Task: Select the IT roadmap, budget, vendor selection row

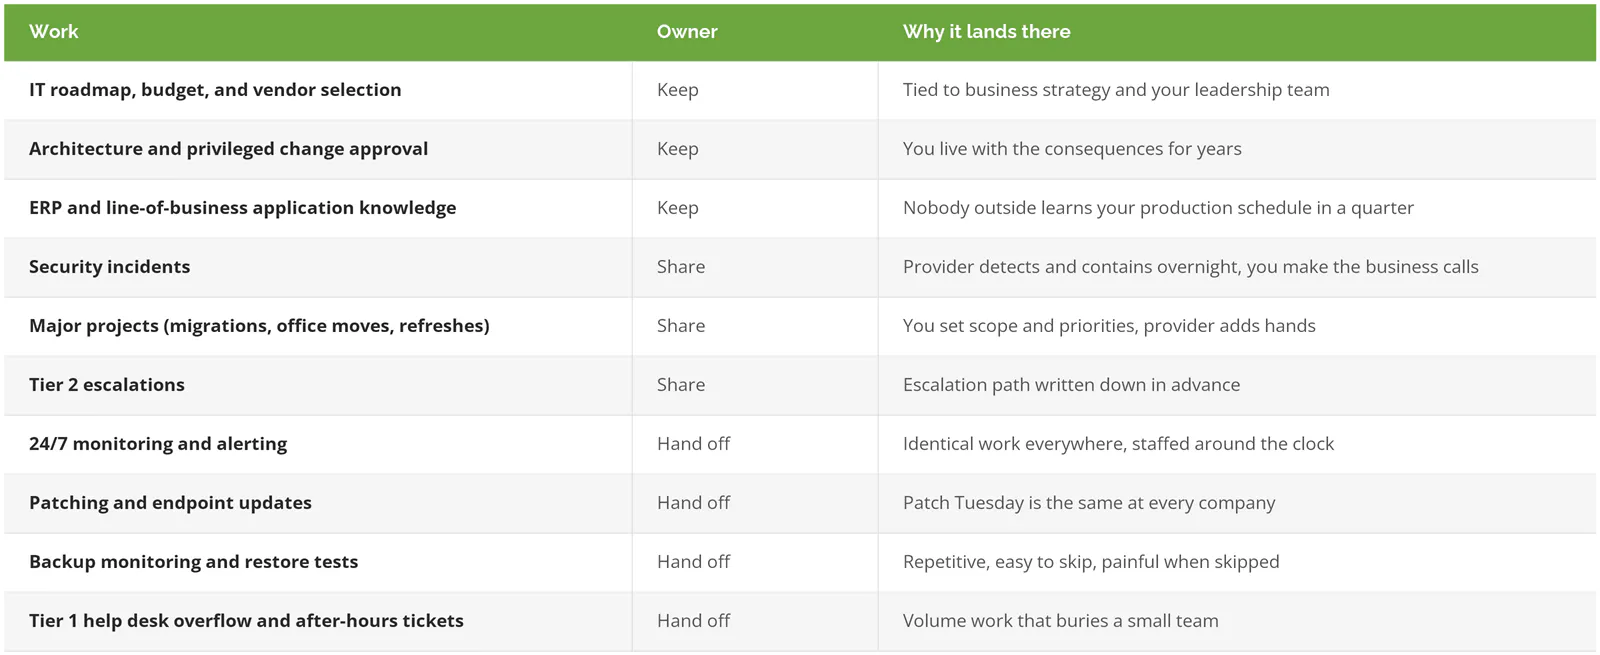Action: click(x=800, y=90)
